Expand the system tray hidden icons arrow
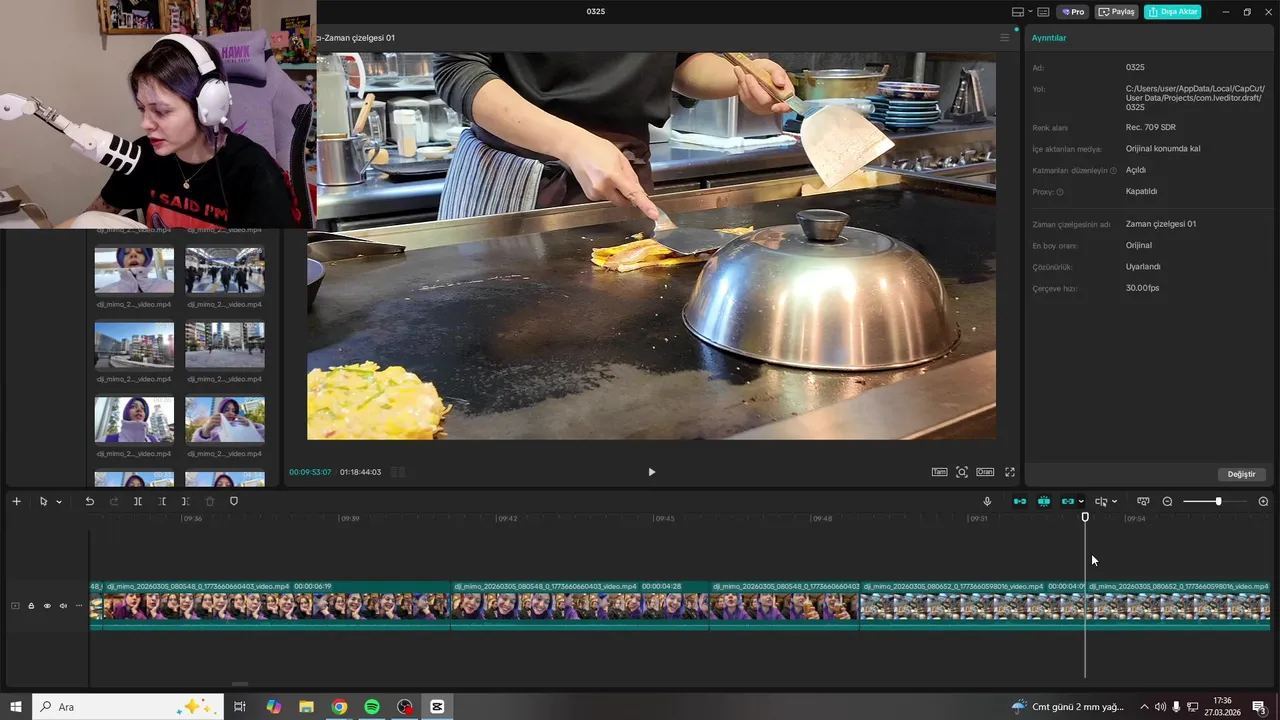Image resolution: width=1280 pixels, height=720 pixels. click(1144, 707)
